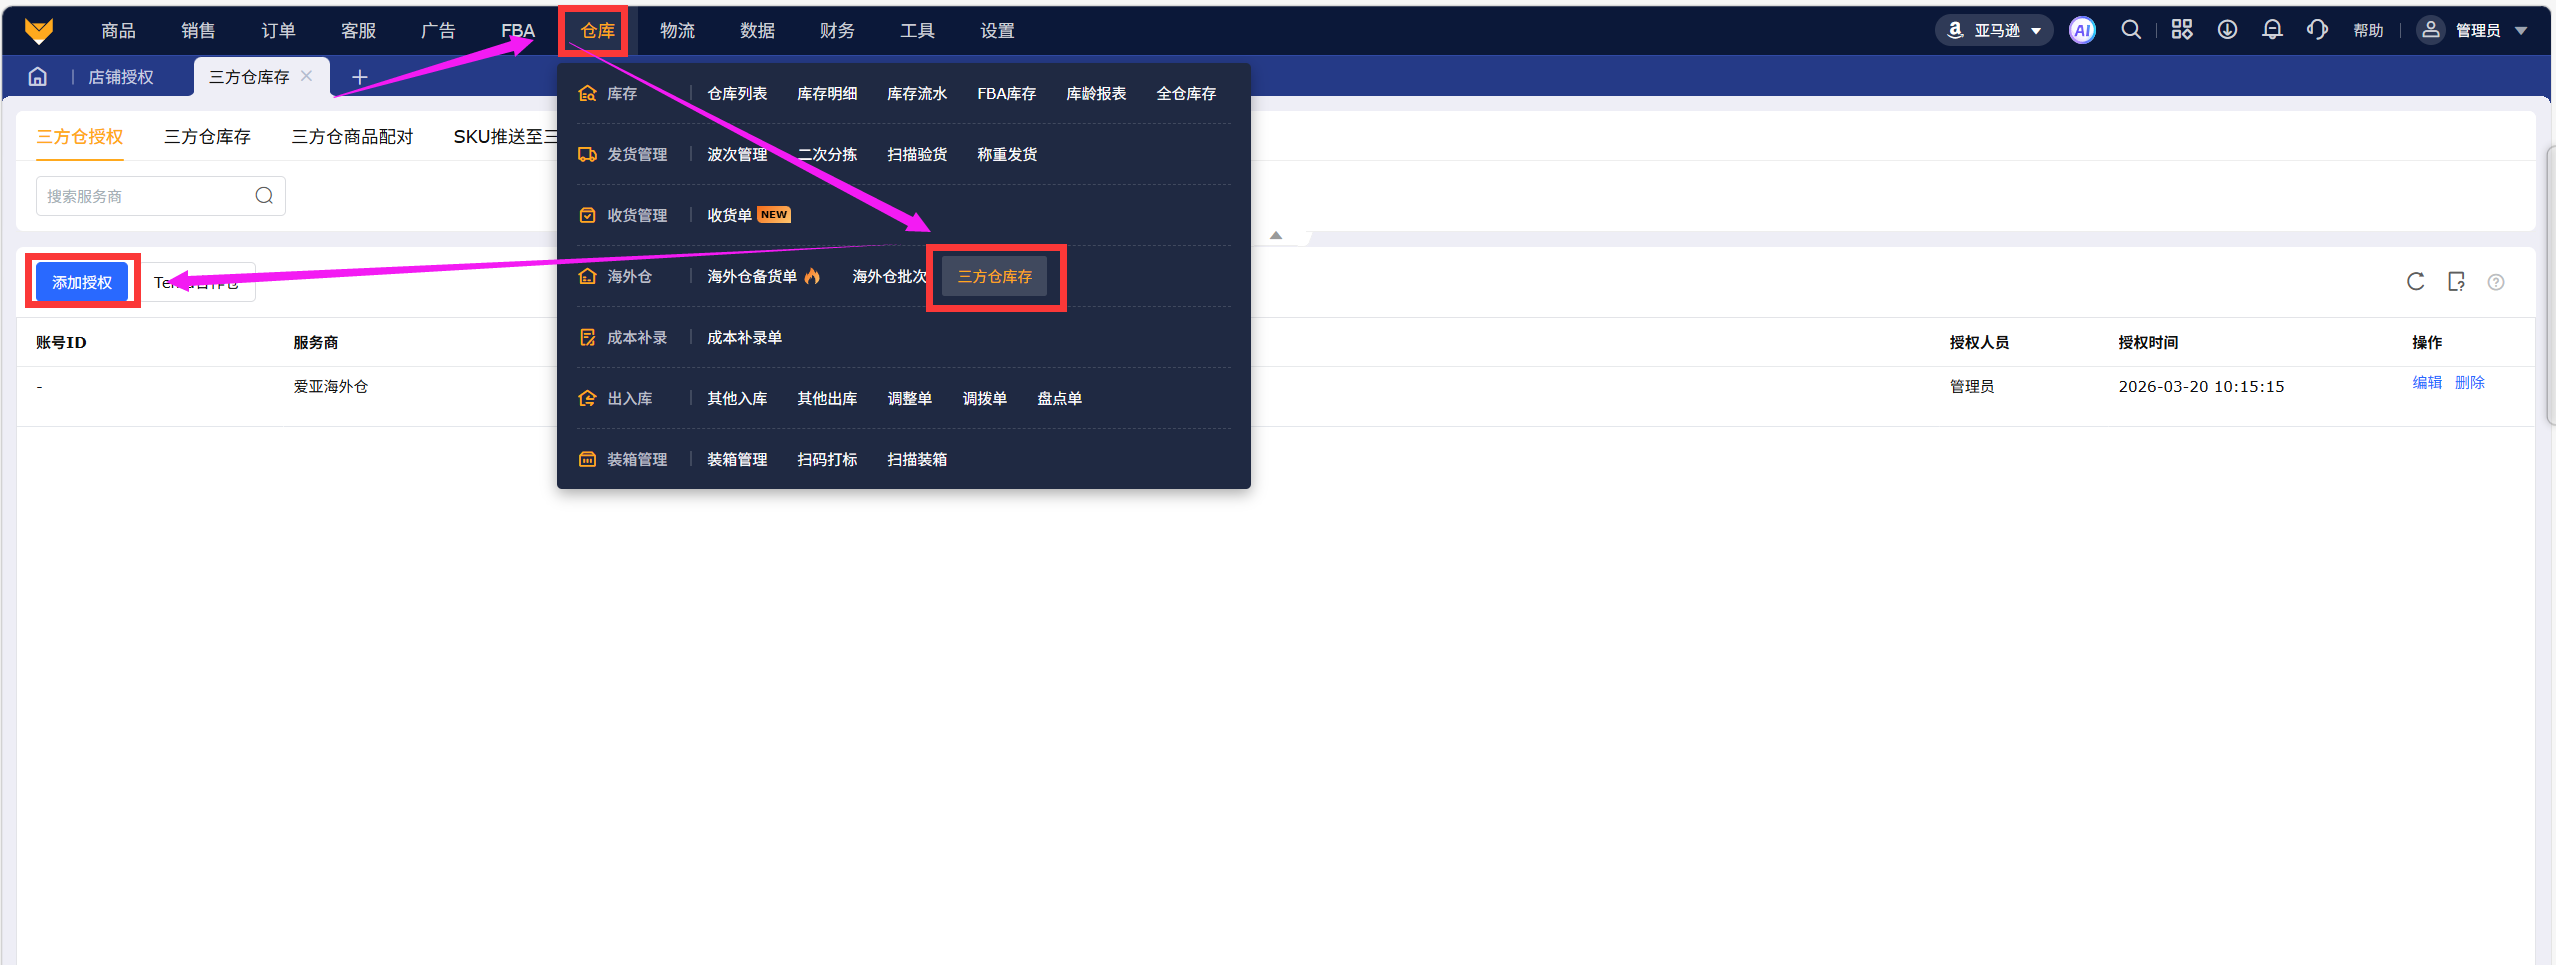Collapse the filter panel arrow
The width and height of the screenshot is (2556, 965).
coord(1276,236)
